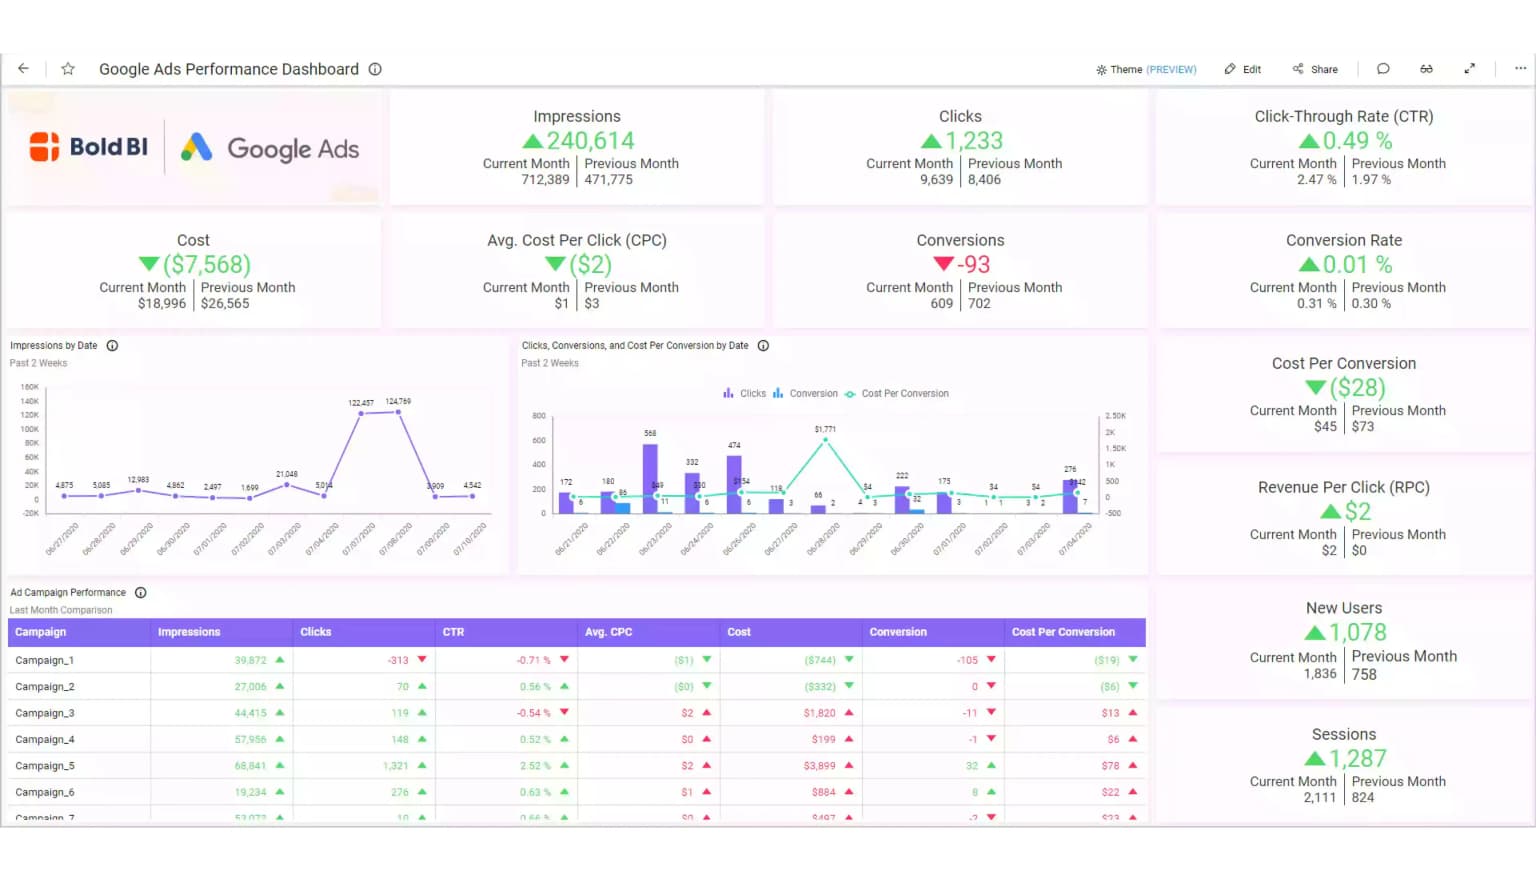Toggle the Clicks series in chart legend
This screenshot has width=1536, height=881.
tap(744, 394)
